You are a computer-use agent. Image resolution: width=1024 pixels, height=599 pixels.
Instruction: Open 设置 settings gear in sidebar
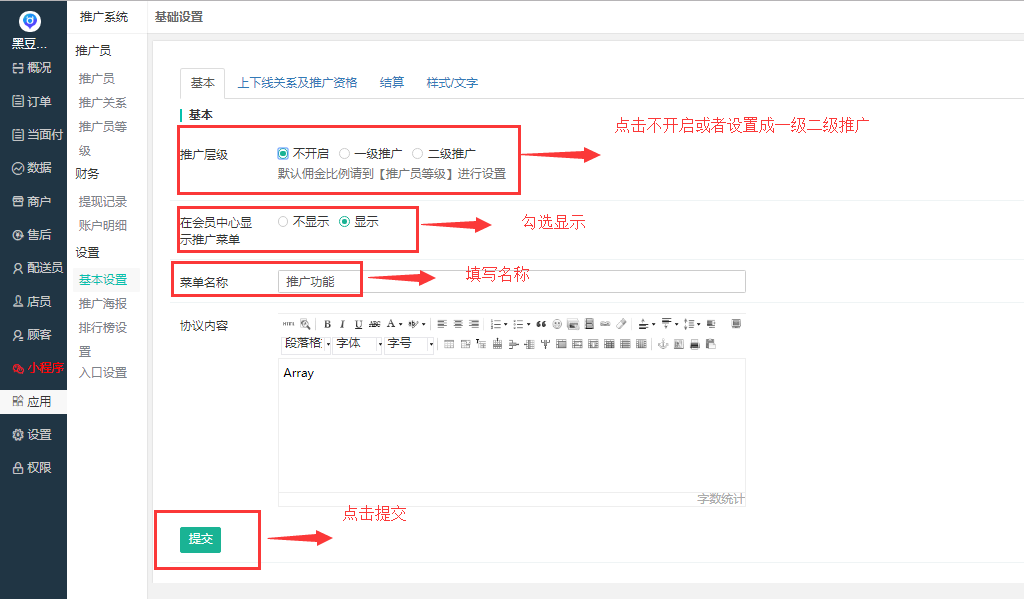click(31, 434)
